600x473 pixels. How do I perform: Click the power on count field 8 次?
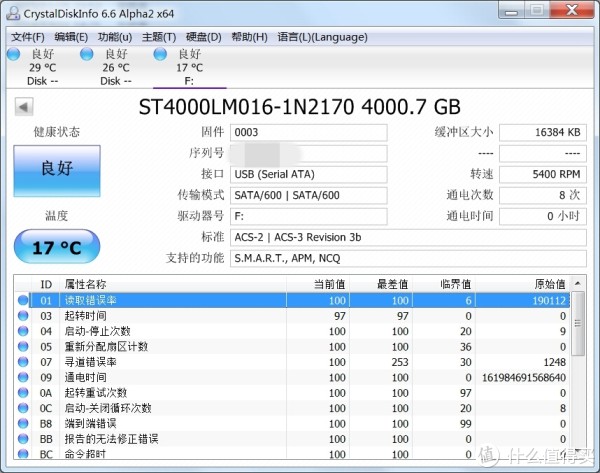pos(543,196)
